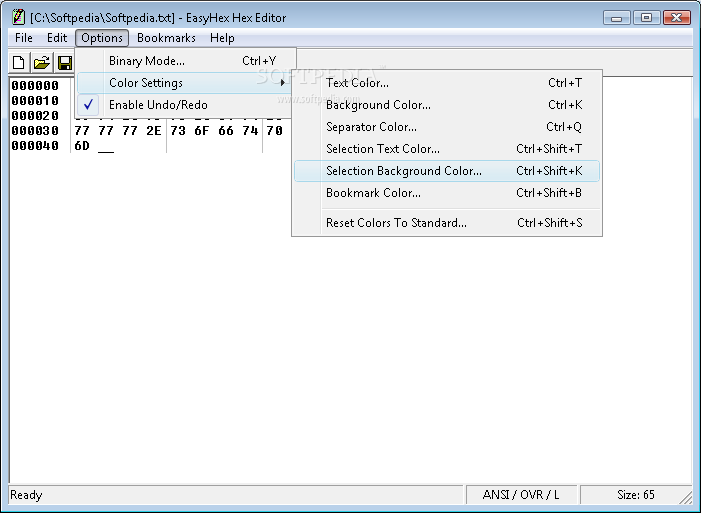Click offset 000040 in hex view
The image size is (701, 513).
click(35, 146)
